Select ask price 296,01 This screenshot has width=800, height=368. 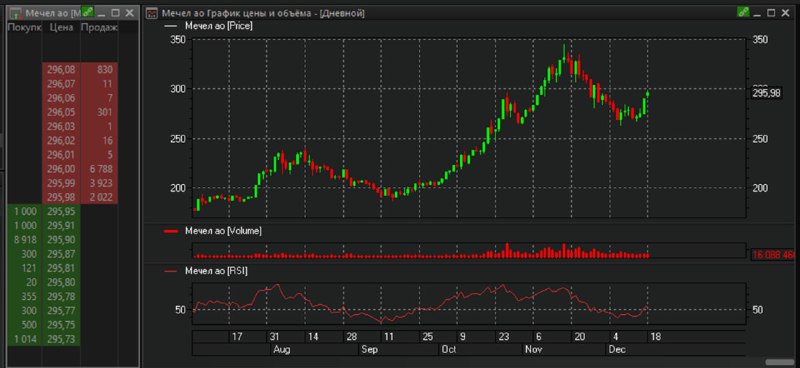[61, 155]
